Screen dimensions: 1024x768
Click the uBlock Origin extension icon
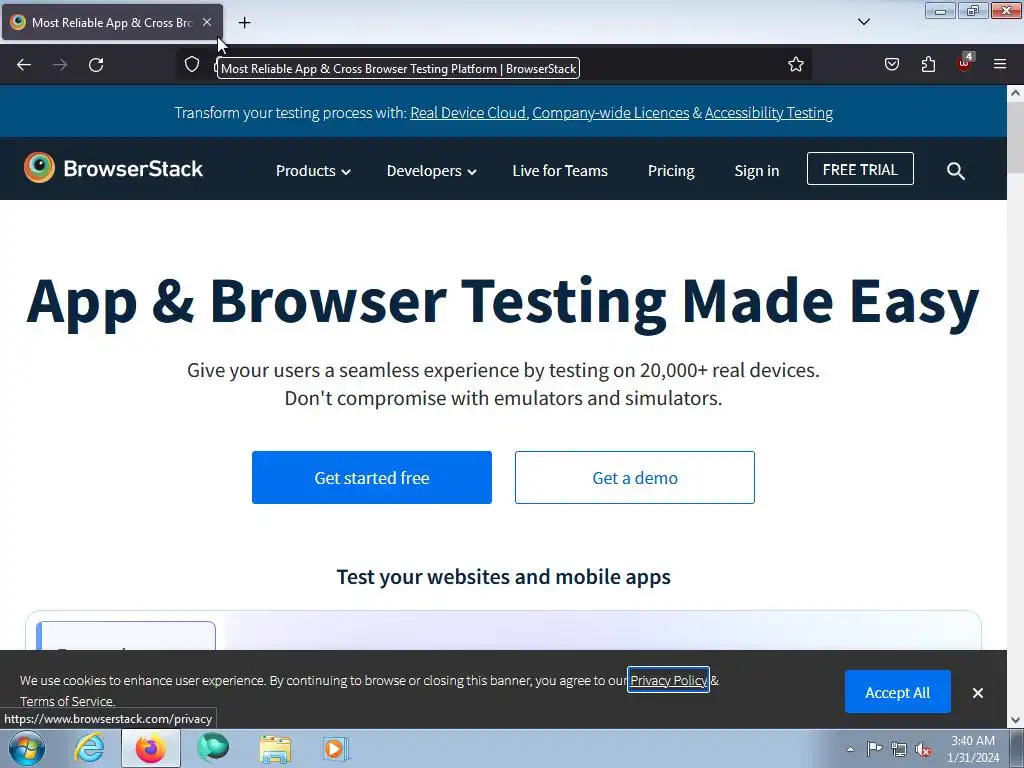click(x=965, y=63)
